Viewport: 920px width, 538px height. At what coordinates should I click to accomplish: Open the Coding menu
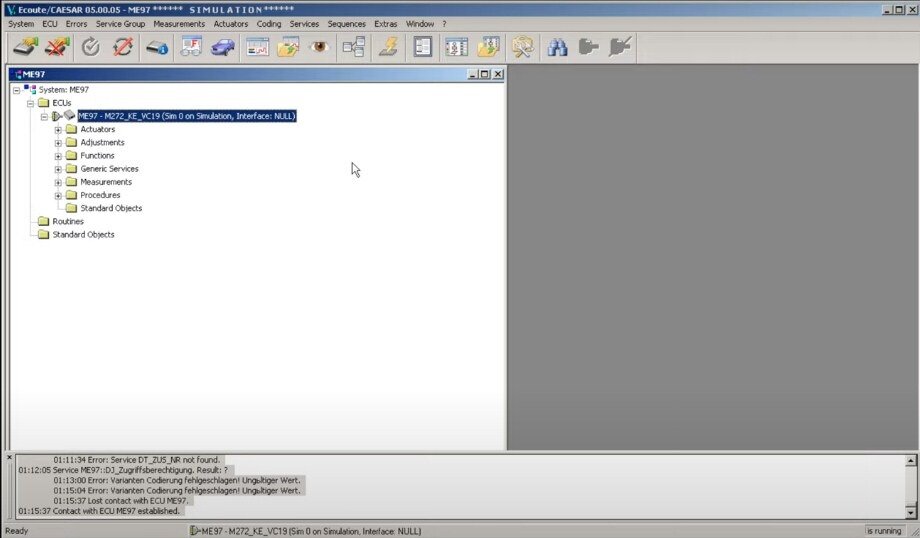coord(269,24)
